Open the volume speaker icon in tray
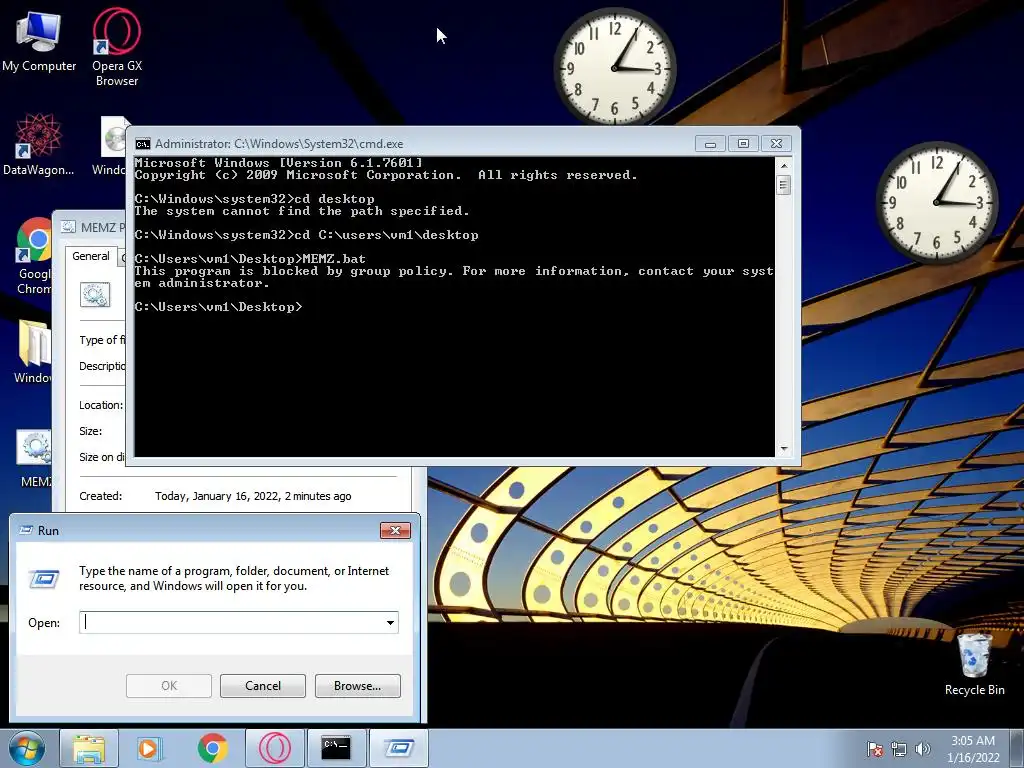The width and height of the screenshot is (1024, 768). pos(922,749)
